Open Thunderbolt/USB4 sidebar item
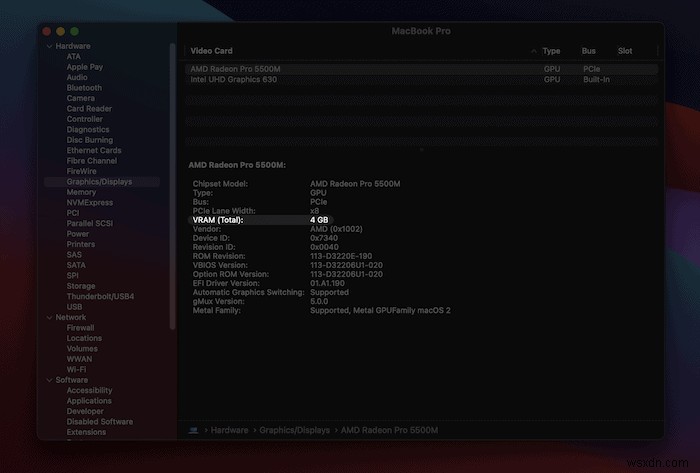The image size is (700, 473). [100, 297]
